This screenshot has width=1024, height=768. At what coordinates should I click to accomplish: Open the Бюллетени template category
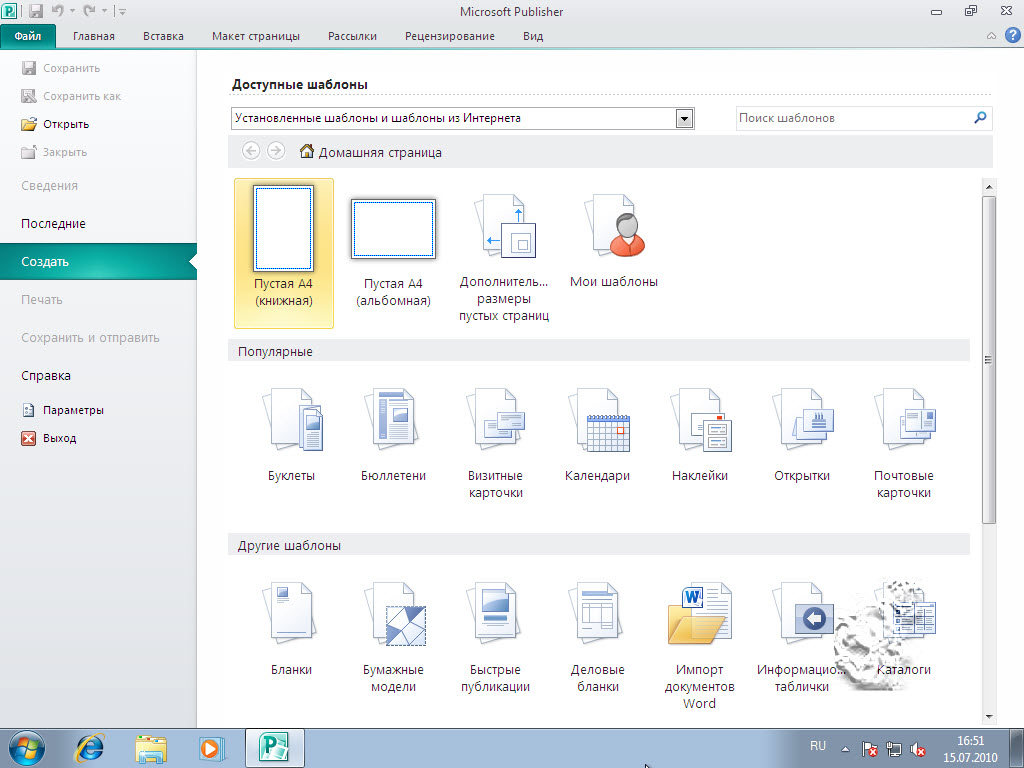[393, 434]
